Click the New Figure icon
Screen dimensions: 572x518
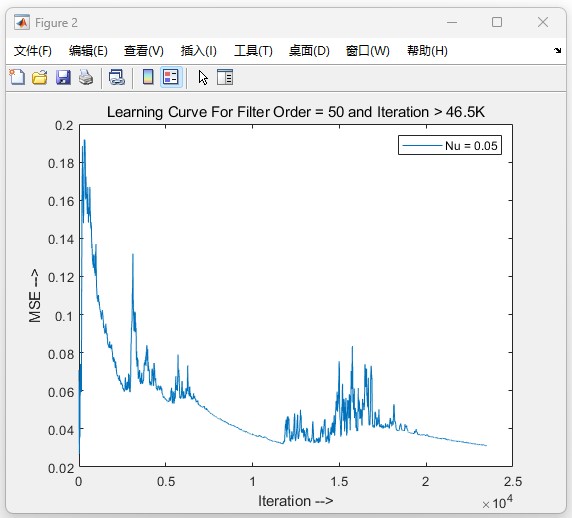[17, 77]
